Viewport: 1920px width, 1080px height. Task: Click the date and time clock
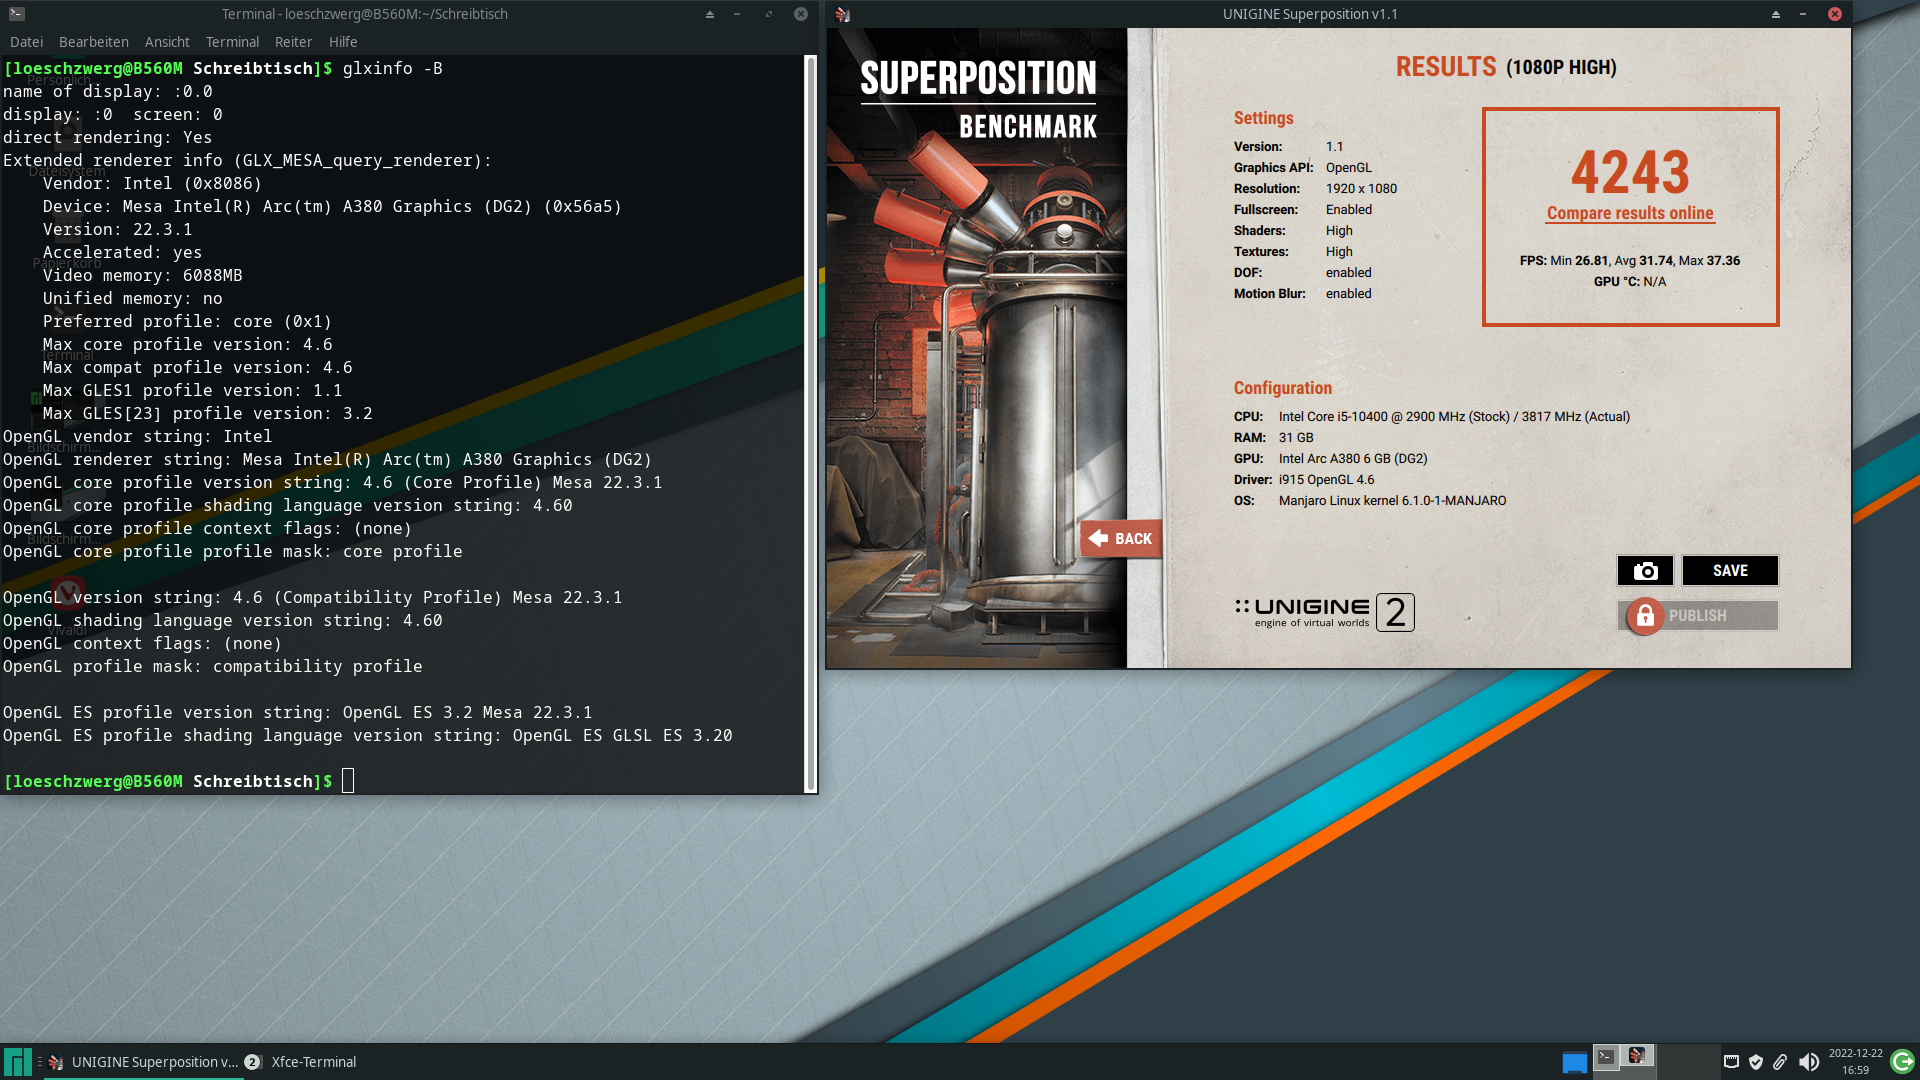coord(1855,1062)
